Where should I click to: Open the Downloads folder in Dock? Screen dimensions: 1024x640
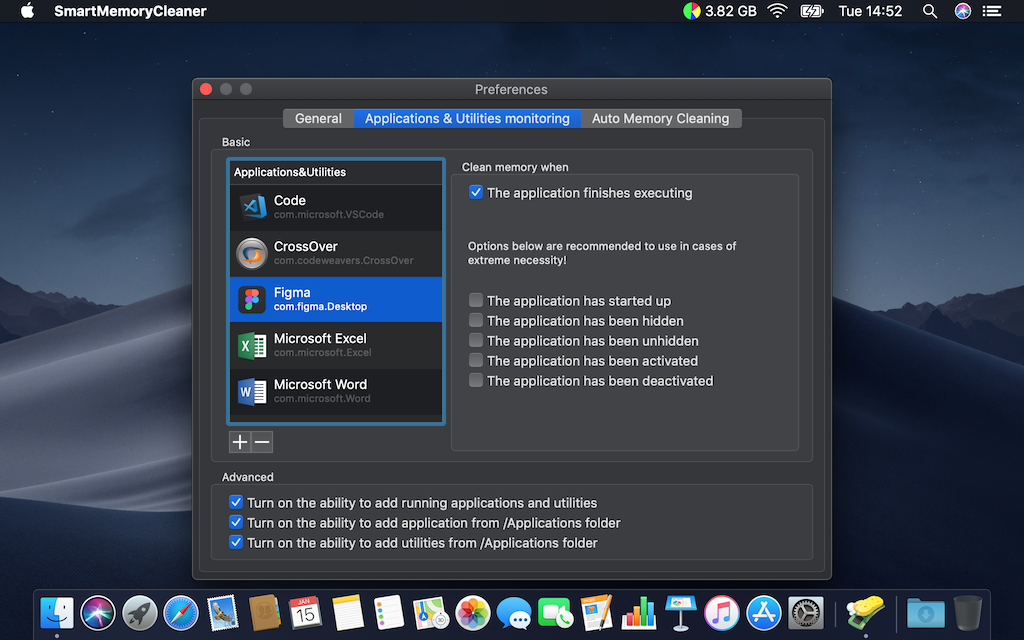click(925, 614)
